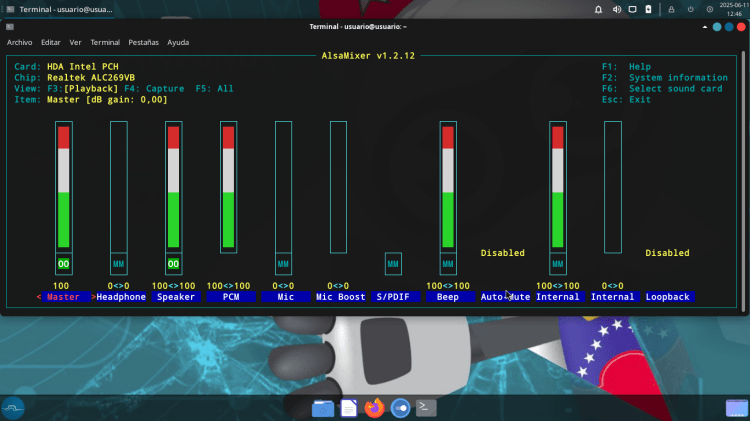Viewport: 750px width, 421px height.
Task: Open the file manager folder in dock
Action: pos(323,408)
